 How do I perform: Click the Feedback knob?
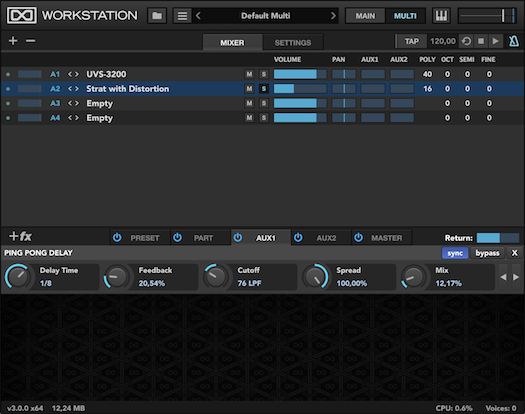(117, 277)
